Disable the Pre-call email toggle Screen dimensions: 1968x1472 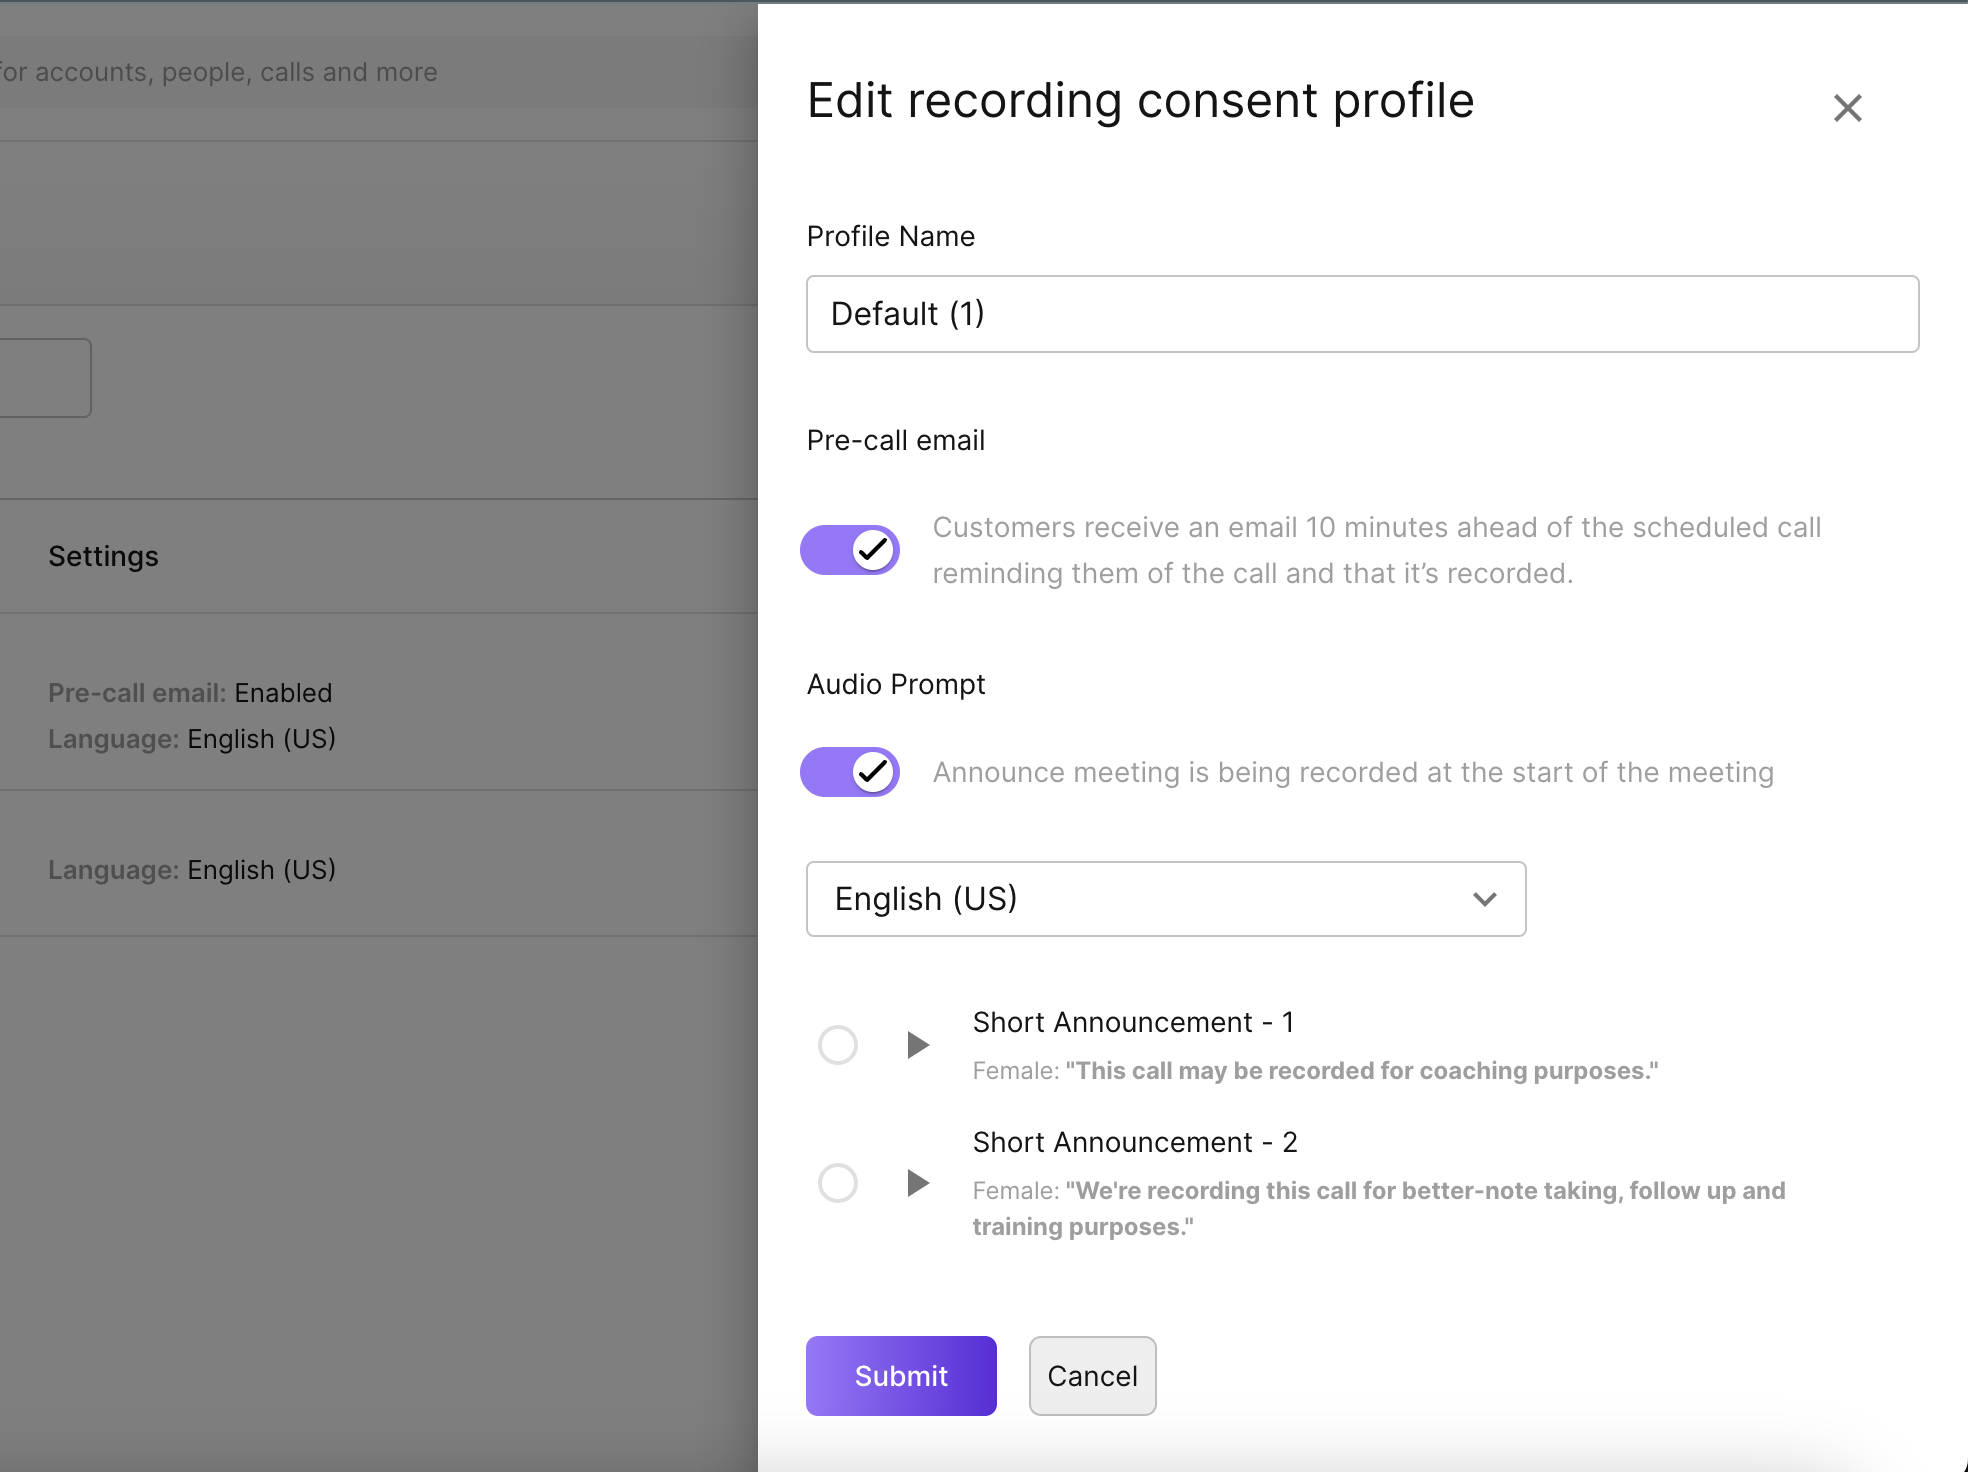850,550
